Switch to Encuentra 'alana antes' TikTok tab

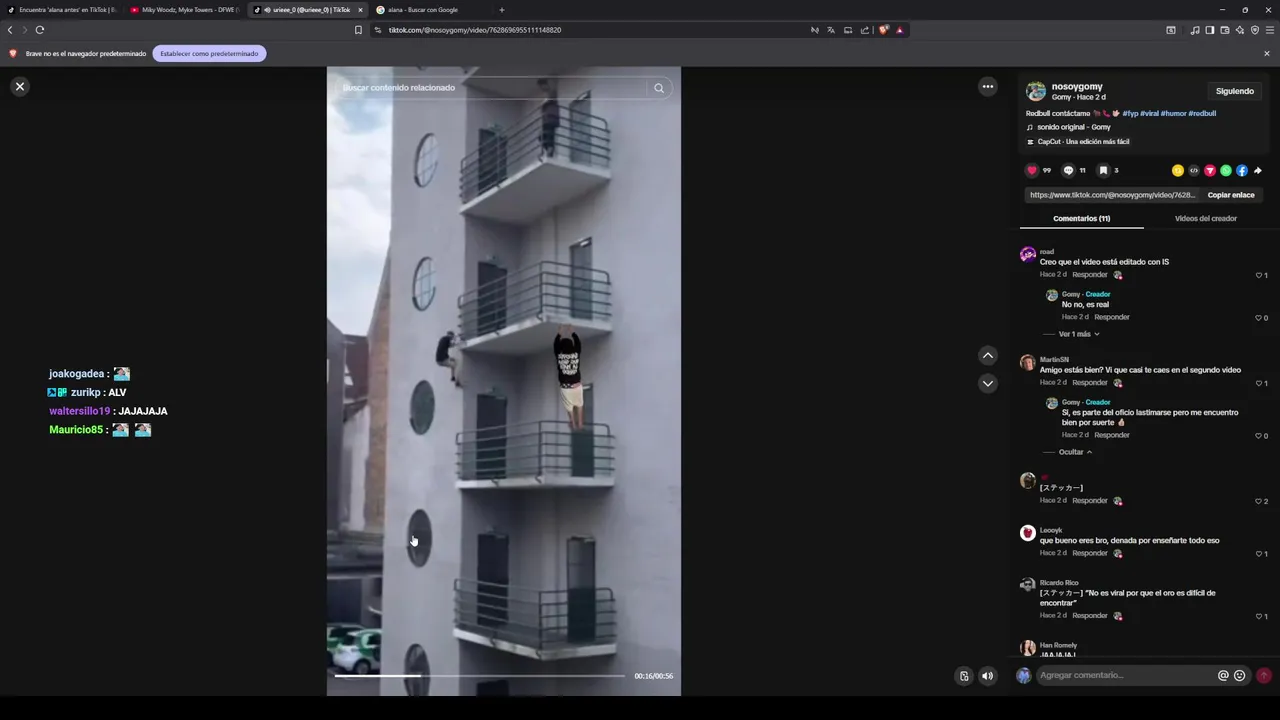[x=62, y=10]
